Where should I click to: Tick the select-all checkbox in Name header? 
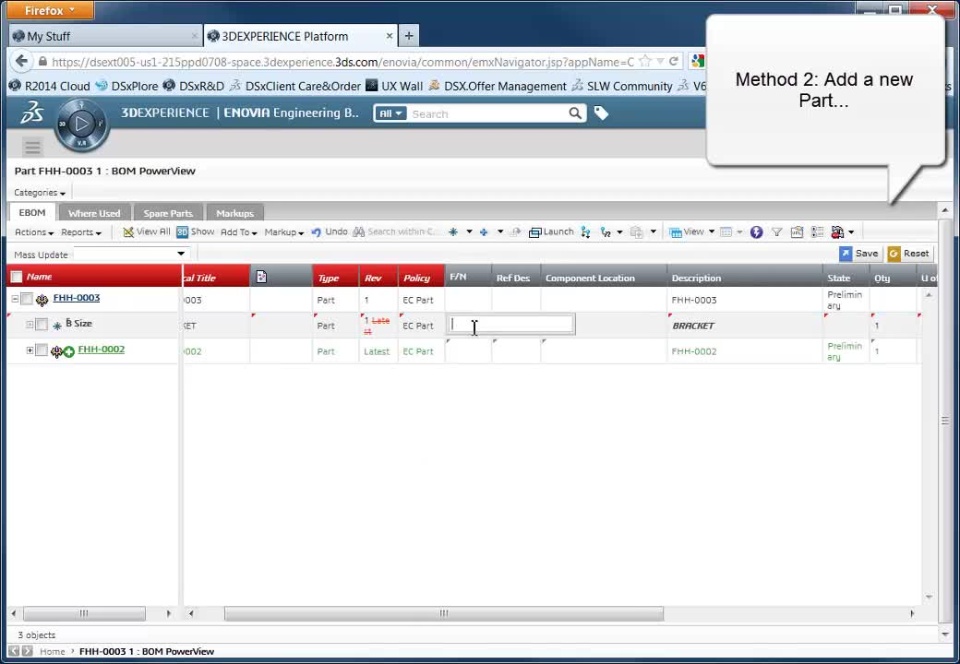[17, 277]
